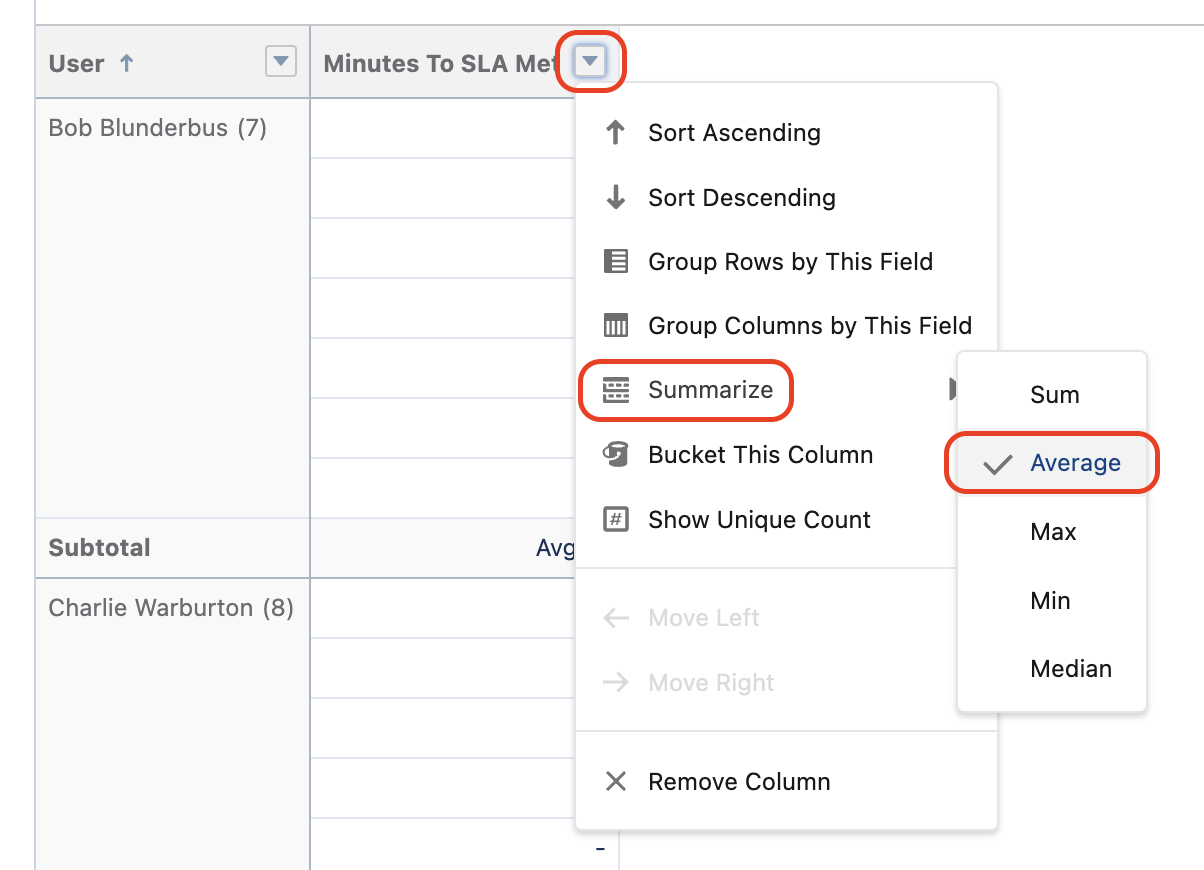Pick the Min summarize option
Viewport: 1204px width, 870px height.
pyautogui.click(x=1050, y=601)
